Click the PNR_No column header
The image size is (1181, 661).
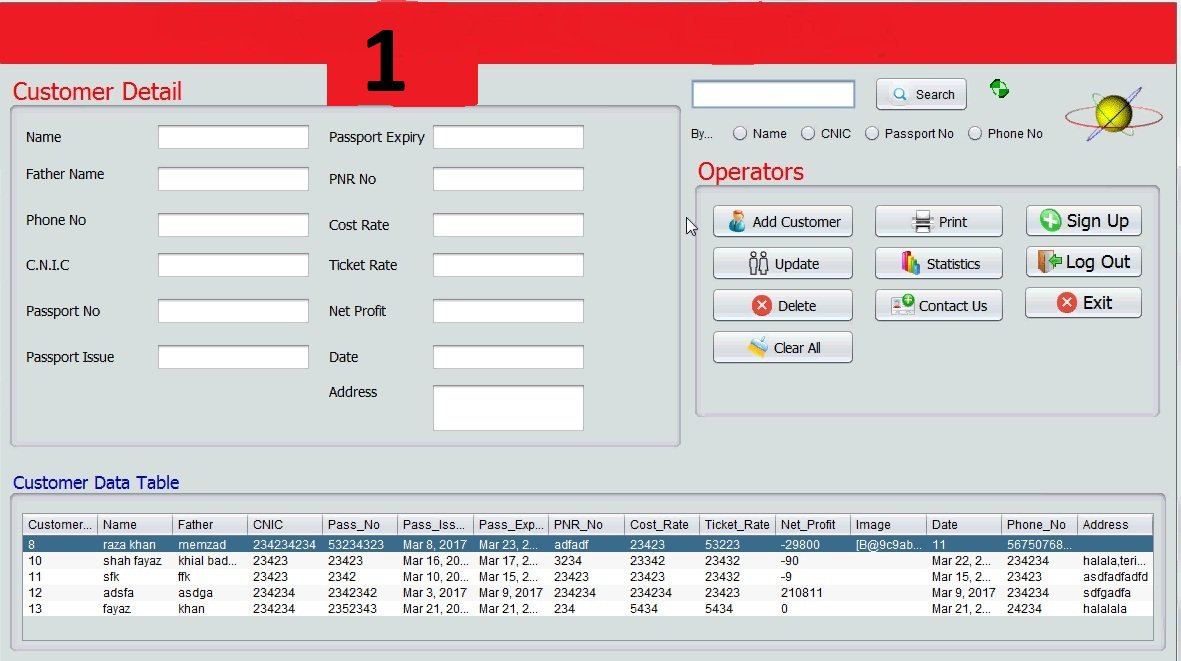587,525
